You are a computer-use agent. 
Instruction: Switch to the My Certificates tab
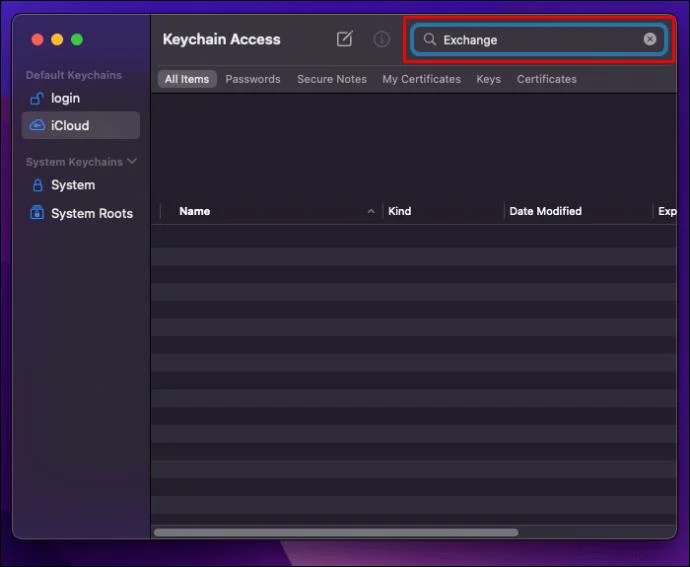coord(422,79)
